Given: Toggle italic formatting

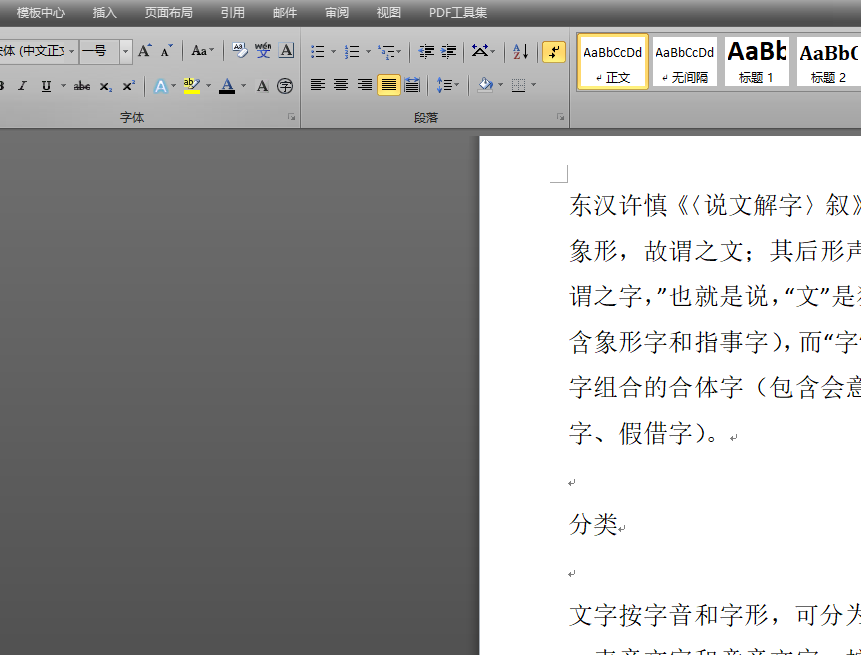Looking at the screenshot, I should click(23, 86).
